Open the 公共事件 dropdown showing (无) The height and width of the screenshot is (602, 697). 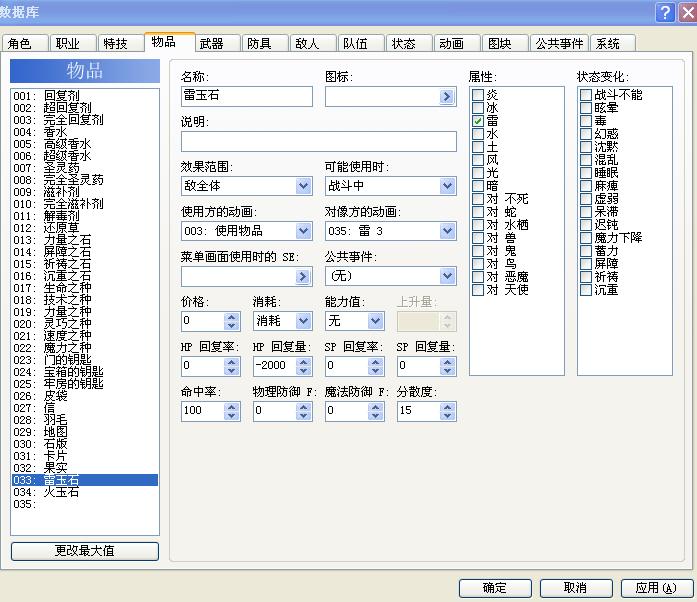(391, 276)
